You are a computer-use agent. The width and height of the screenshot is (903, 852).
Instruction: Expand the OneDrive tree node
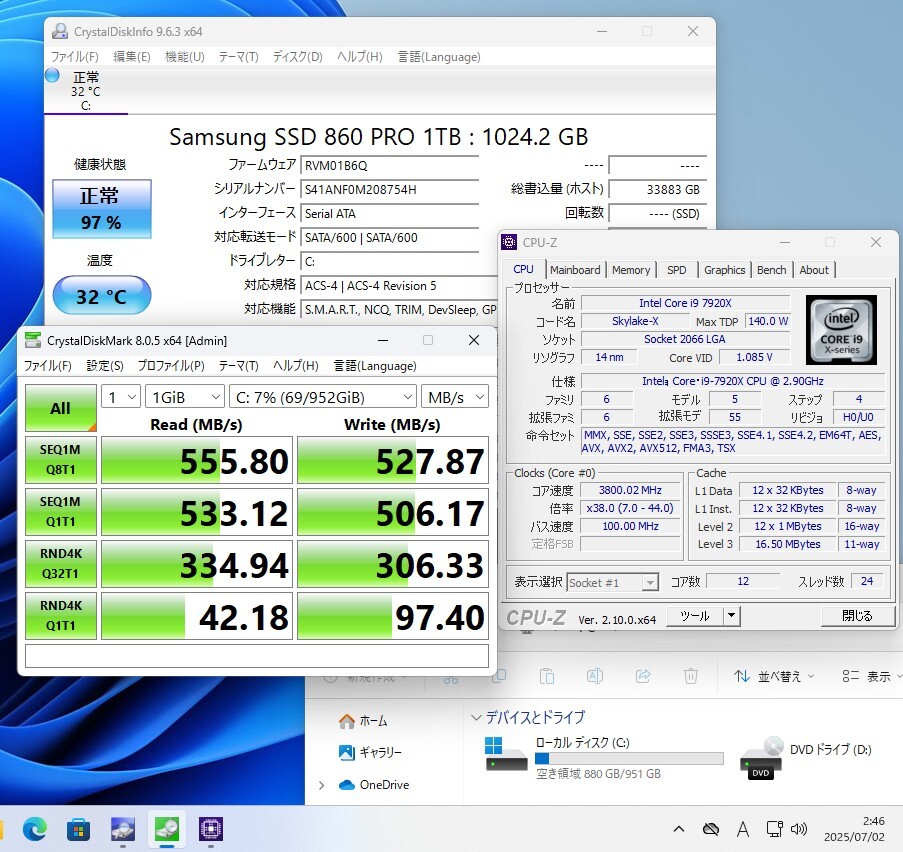(x=321, y=785)
